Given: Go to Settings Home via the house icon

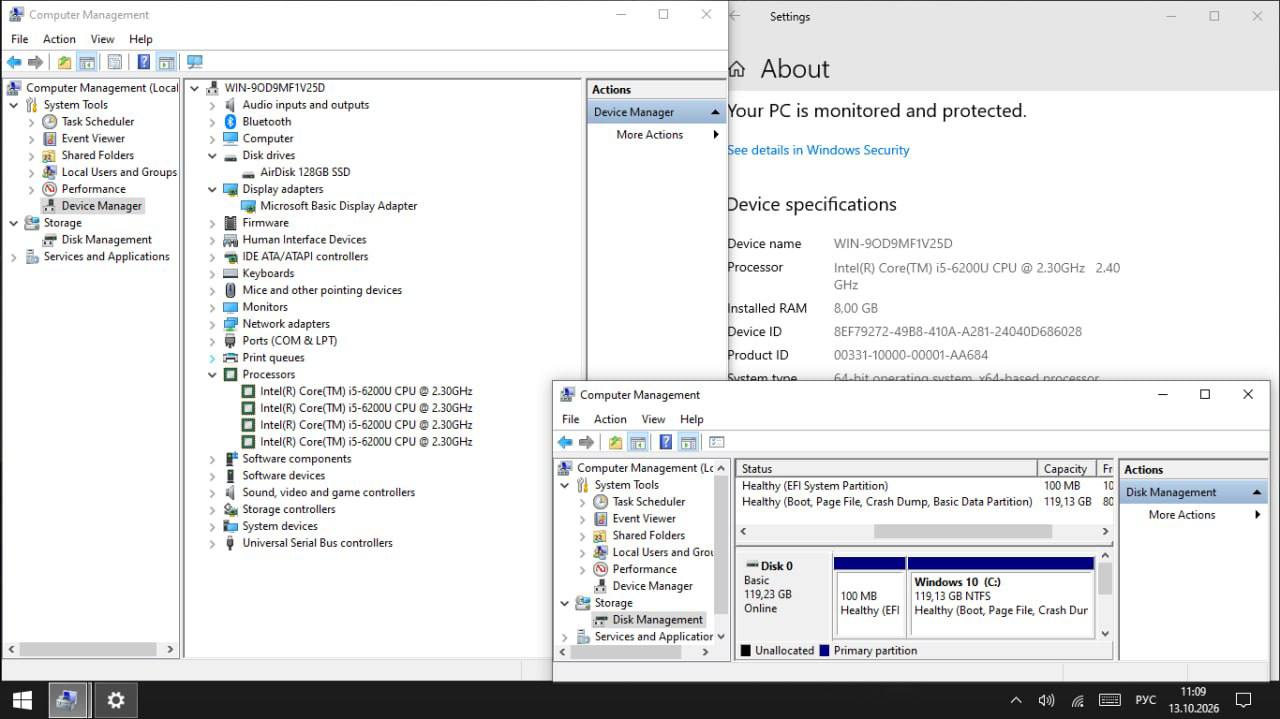Looking at the screenshot, I should (x=737, y=69).
